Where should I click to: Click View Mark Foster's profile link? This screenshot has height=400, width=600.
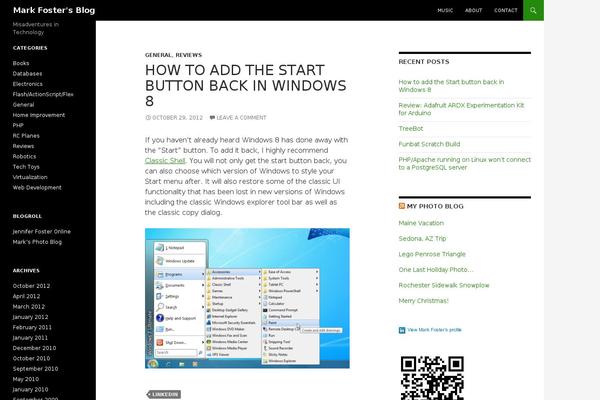[434, 330]
